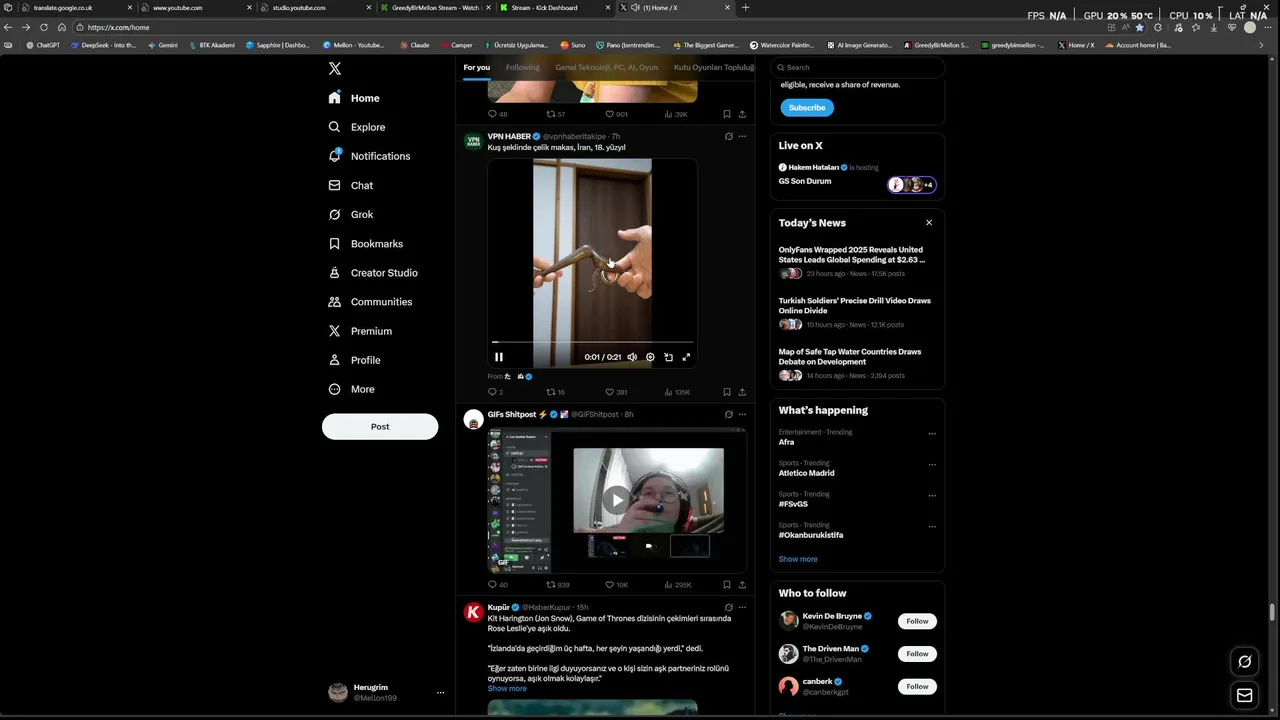Open Profile in the sidebar
This screenshot has width=1280, height=720.
pos(355,360)
